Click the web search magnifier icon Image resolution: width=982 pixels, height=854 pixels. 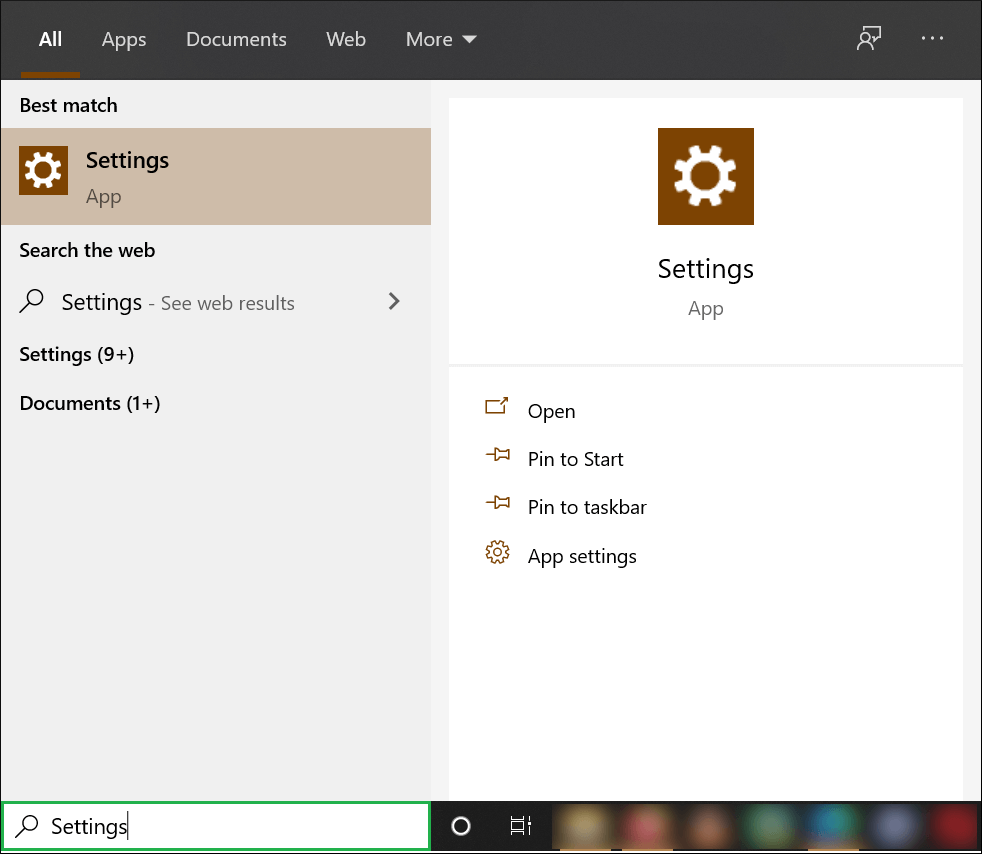(31, 301)
